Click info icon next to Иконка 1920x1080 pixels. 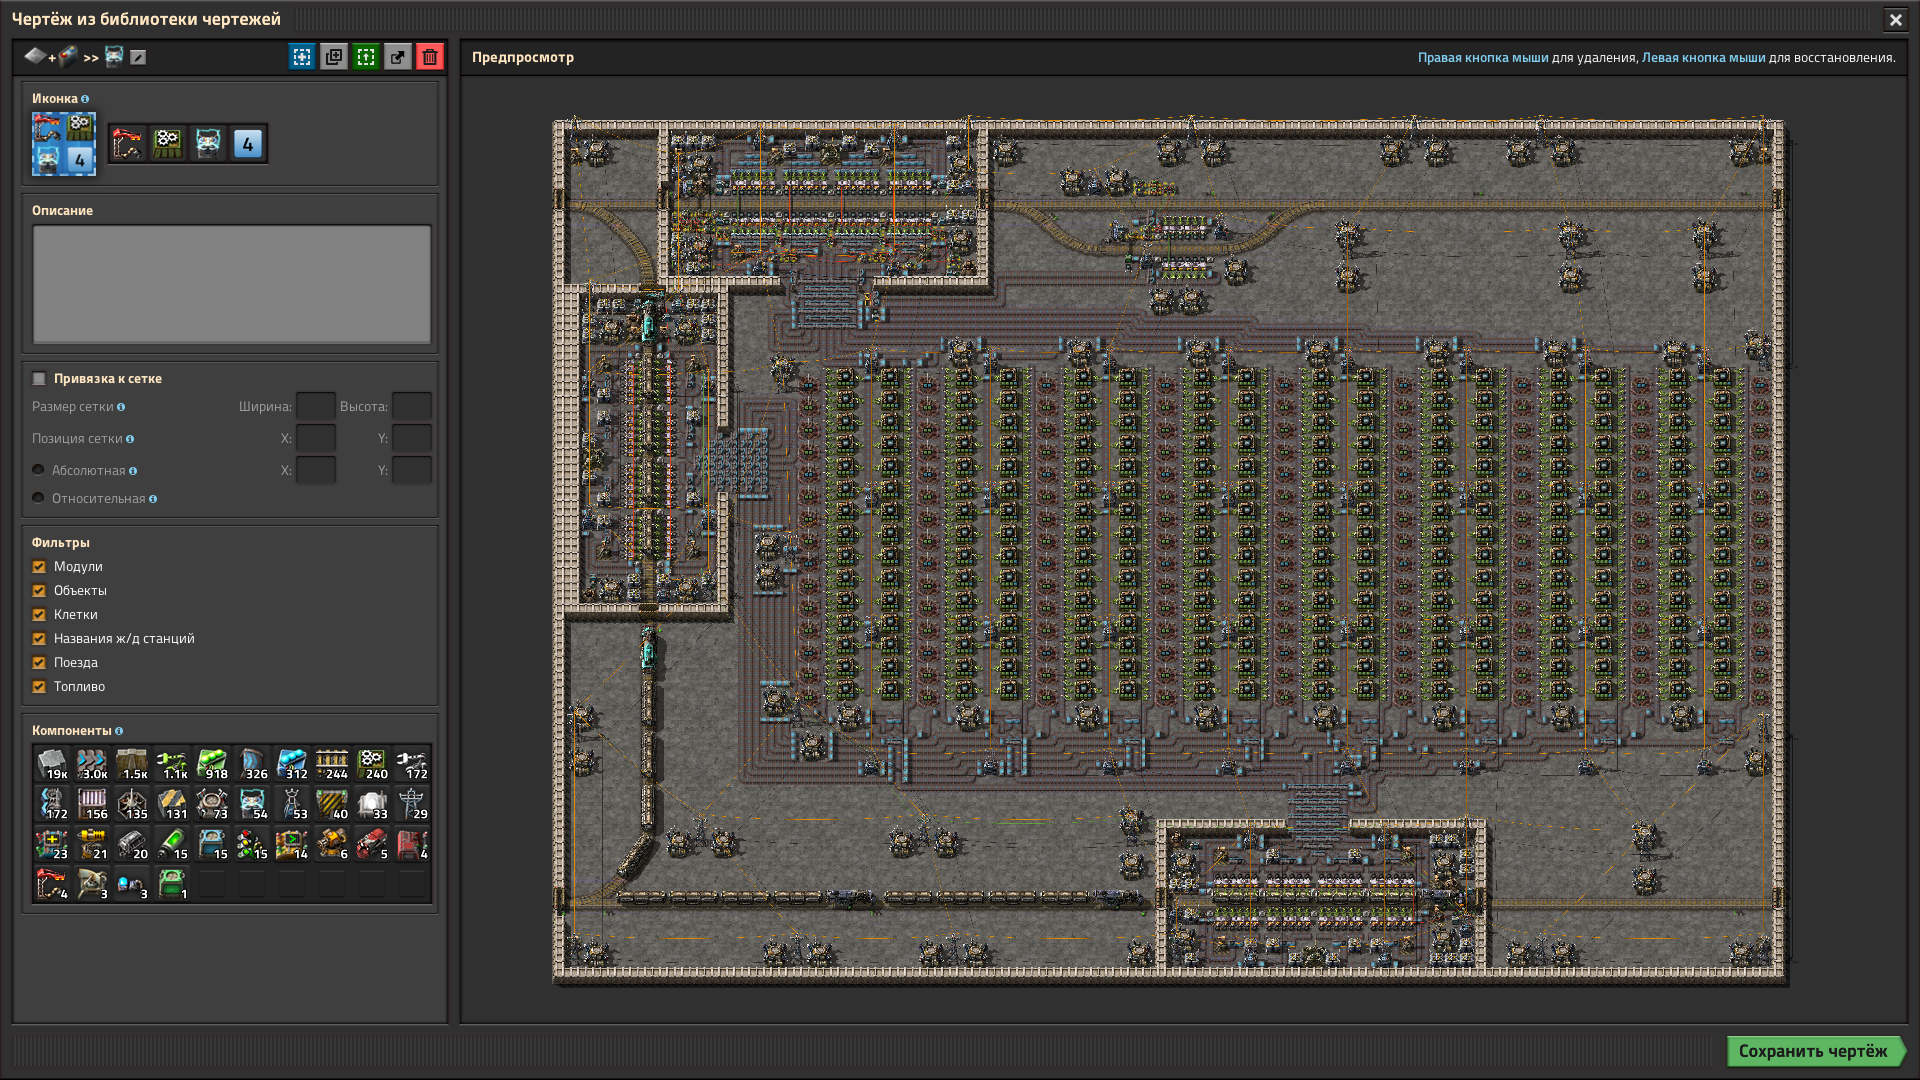pos(85,99)
